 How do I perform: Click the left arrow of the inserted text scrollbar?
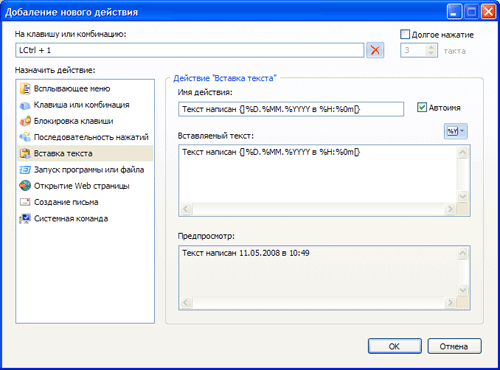click(x=186, y=209)
